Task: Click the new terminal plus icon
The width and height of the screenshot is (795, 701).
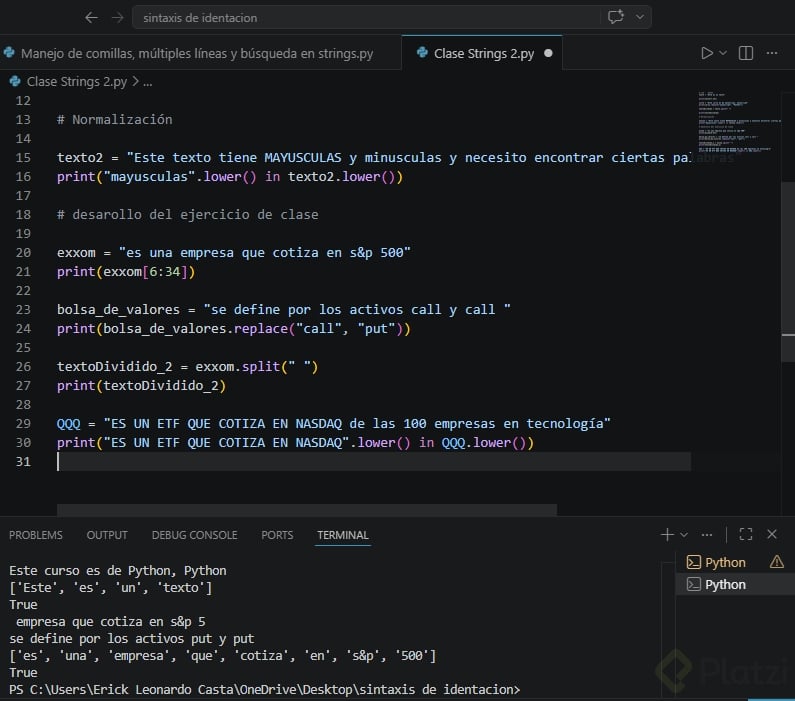Action: pyautogui.click(x=667, y=535)
